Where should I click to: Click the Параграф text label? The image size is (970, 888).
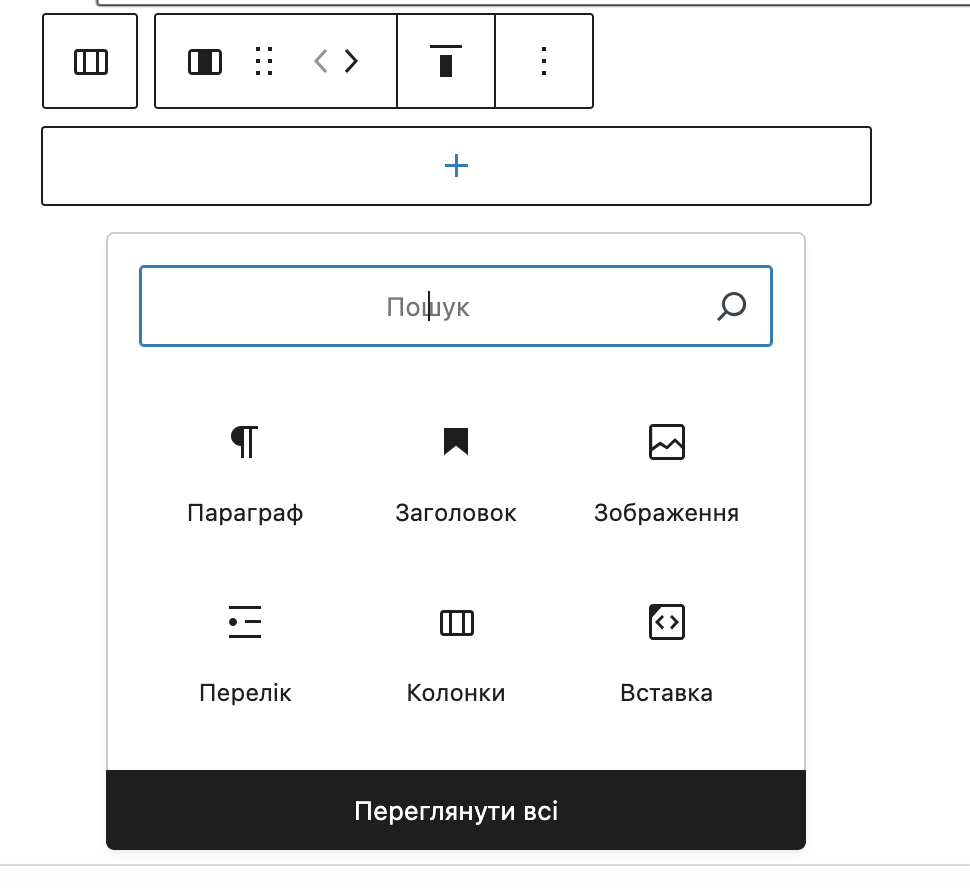[245, 514]
